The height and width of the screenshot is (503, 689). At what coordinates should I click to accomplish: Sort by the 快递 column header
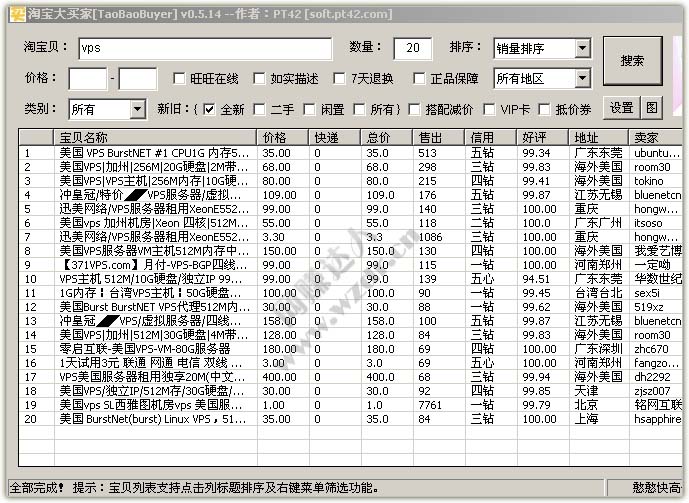[335, 138]
